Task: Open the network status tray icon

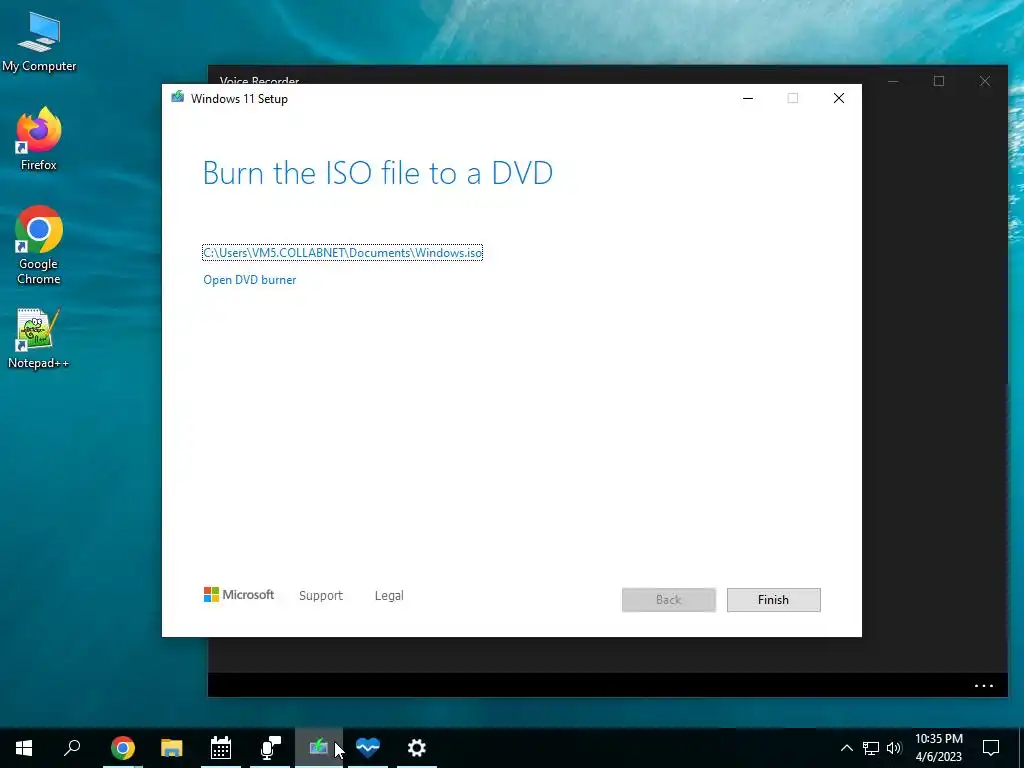Action: (871, 748)
